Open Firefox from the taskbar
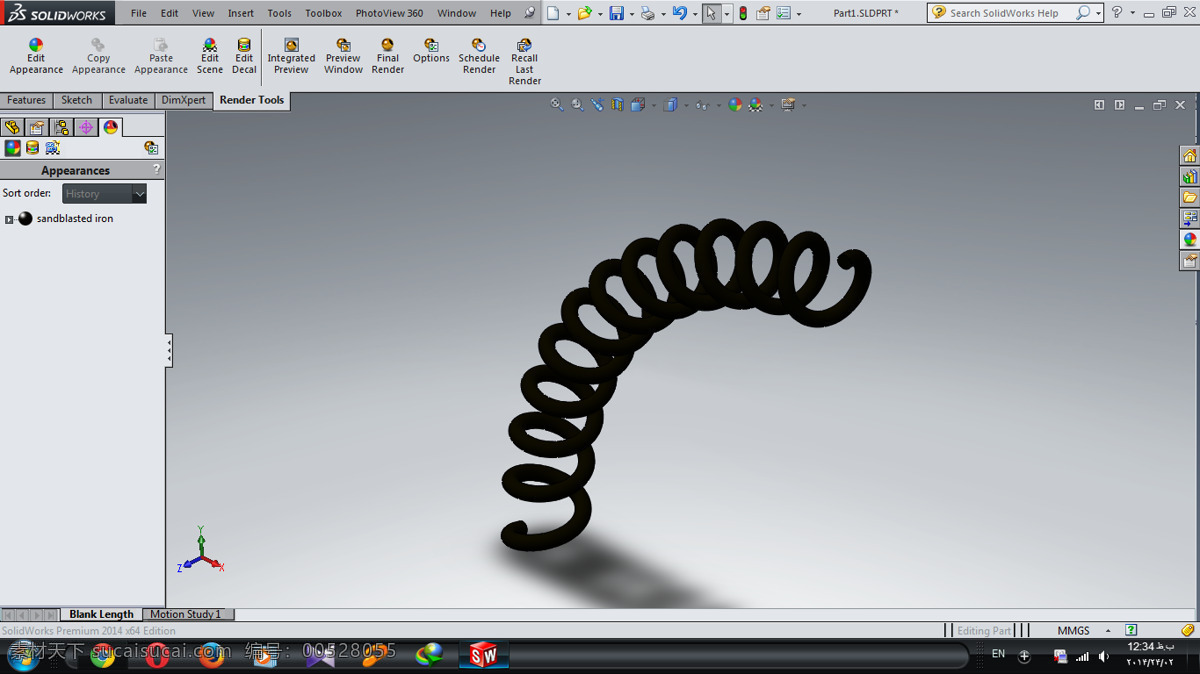The height and width of the screenshot is (674, 1200). click(211, 656)
